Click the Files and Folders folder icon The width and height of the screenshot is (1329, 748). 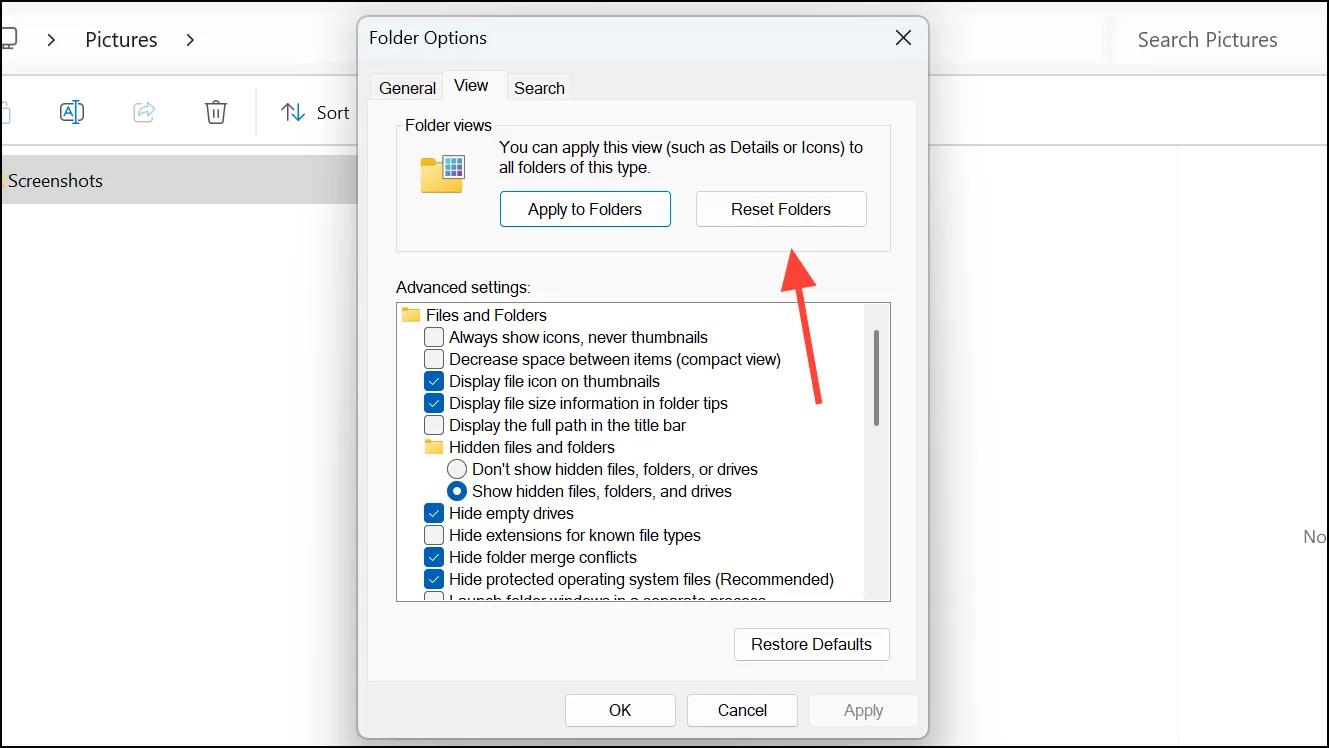(411, 315)
